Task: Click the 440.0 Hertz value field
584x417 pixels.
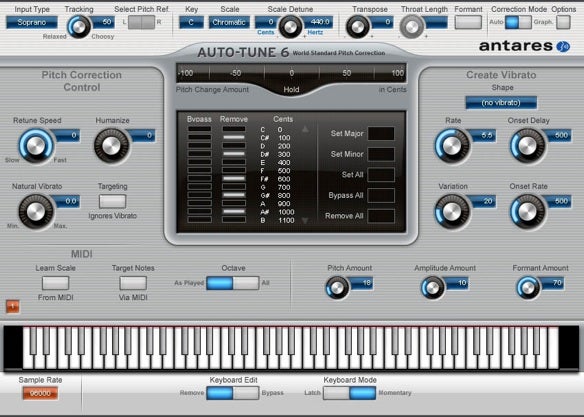Action: 317,22
